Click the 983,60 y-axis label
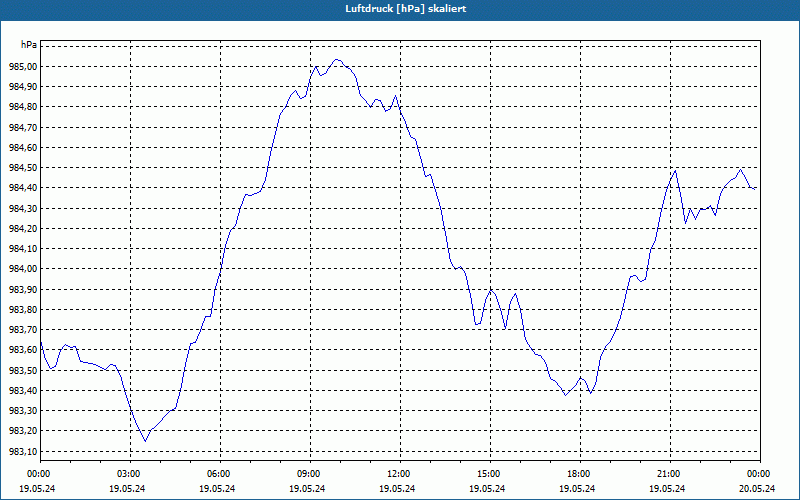Viewport: 800px width, 500px height. click(23, 350)
